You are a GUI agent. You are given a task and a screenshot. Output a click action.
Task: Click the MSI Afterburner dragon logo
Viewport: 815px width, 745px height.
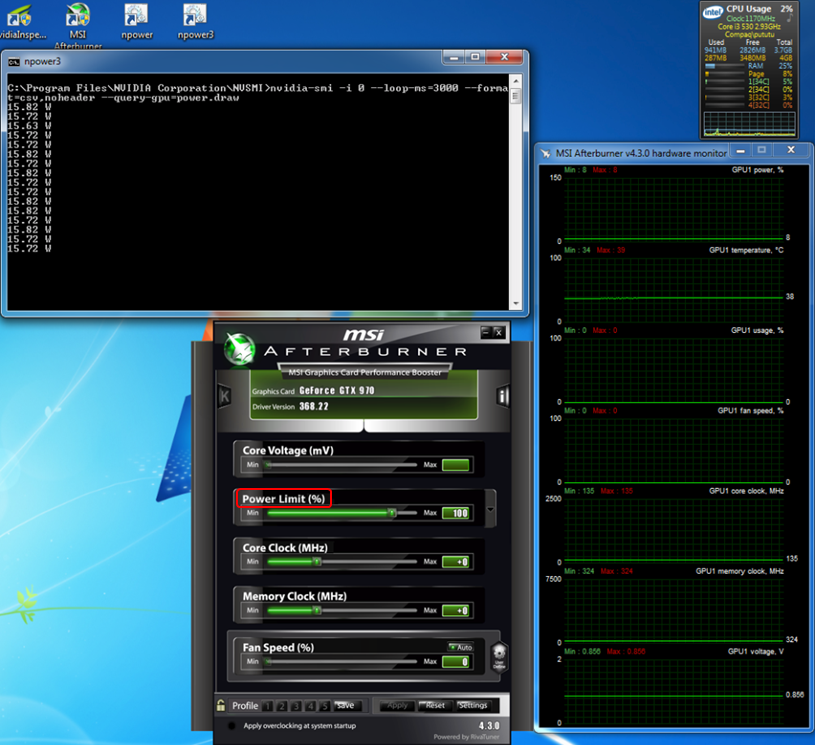[239, 348]
